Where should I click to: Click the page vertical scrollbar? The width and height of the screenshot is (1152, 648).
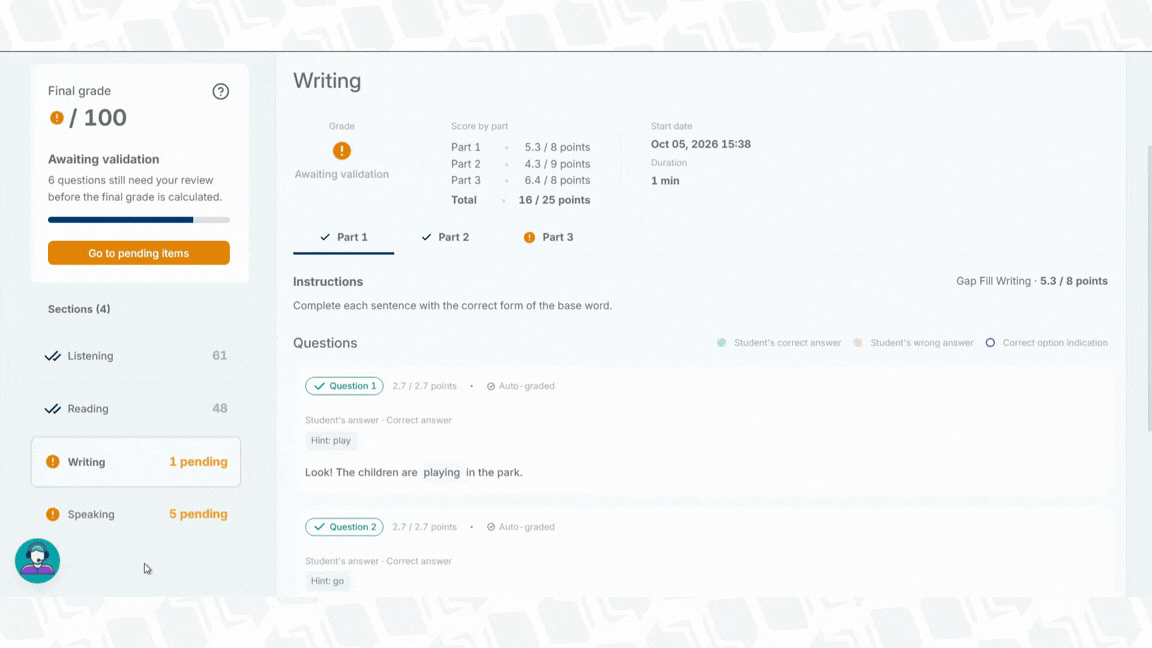point(1149,288)
